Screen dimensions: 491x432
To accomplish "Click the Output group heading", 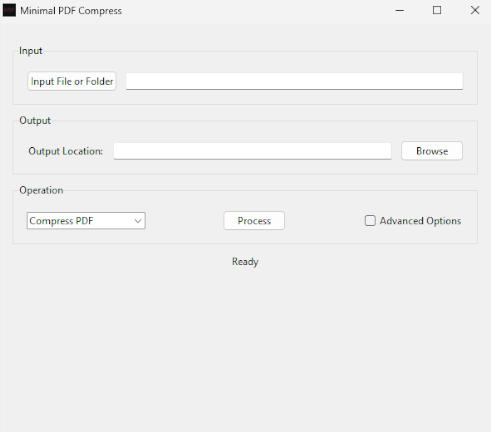I will (35, 120).
